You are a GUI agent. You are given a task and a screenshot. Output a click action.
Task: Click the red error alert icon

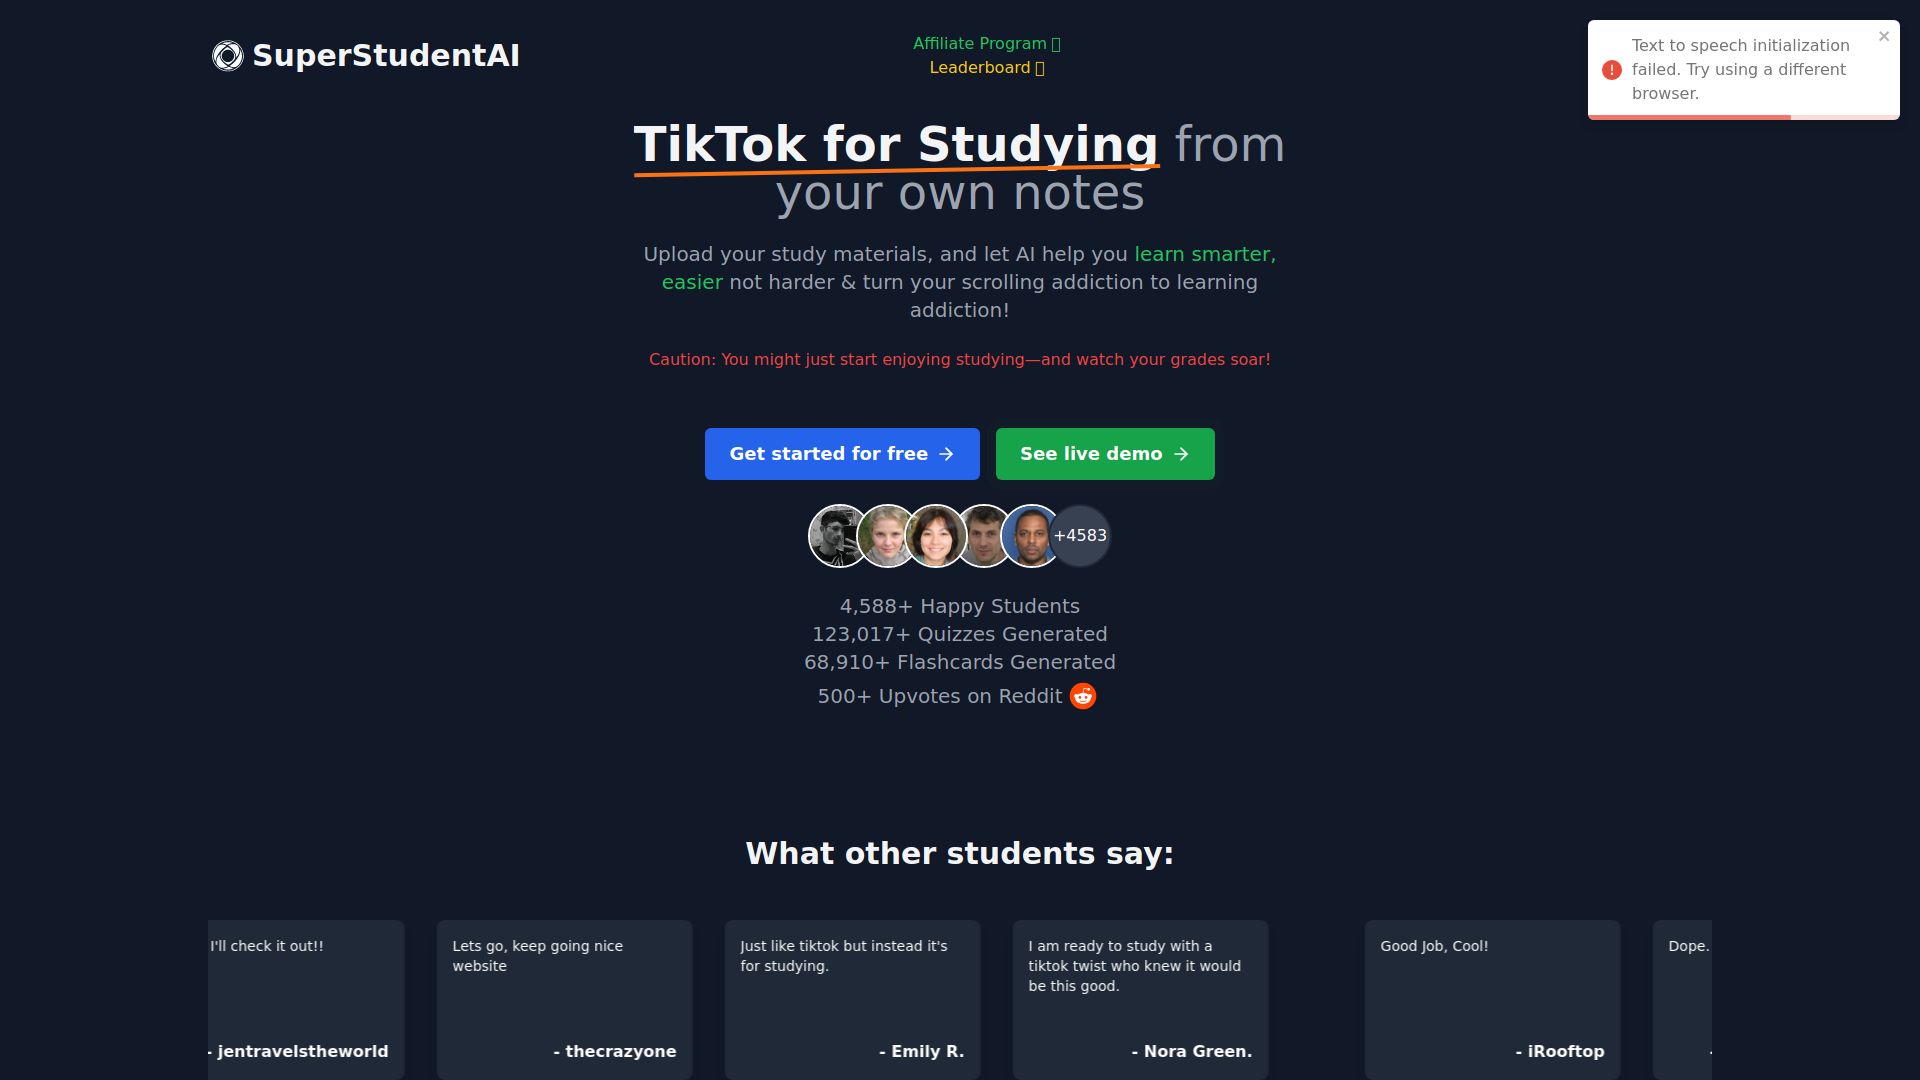tap(1611, 70)
